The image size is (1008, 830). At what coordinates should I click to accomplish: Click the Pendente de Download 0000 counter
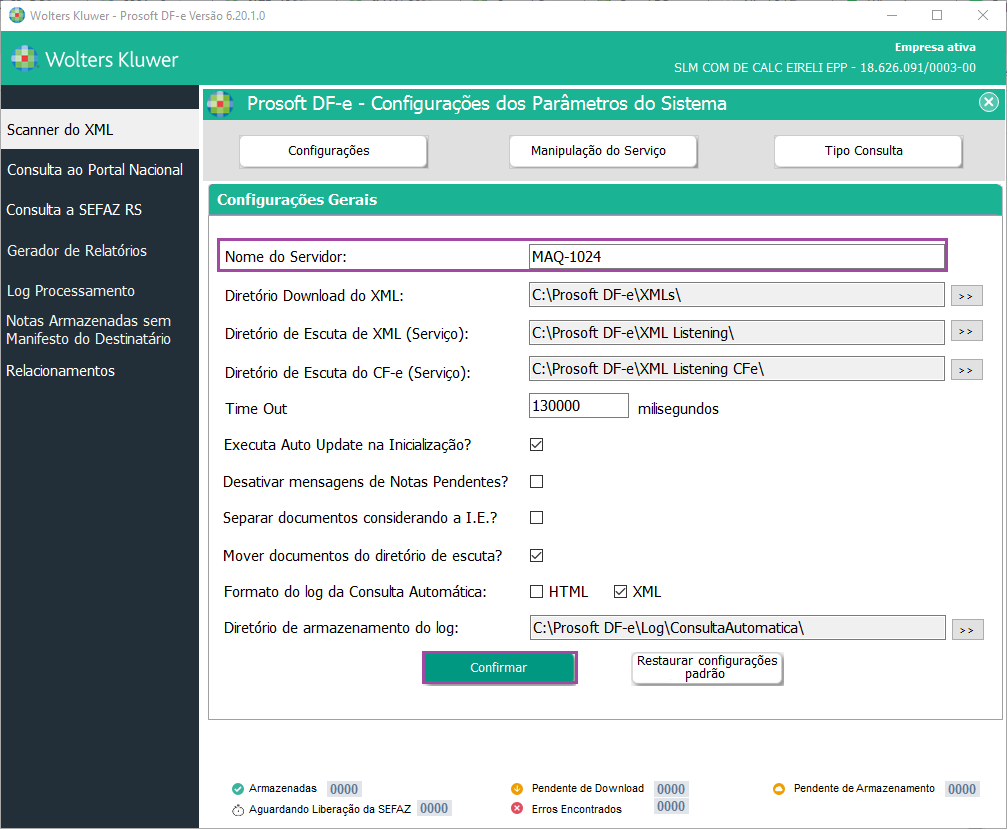click(x=671, y=789)
